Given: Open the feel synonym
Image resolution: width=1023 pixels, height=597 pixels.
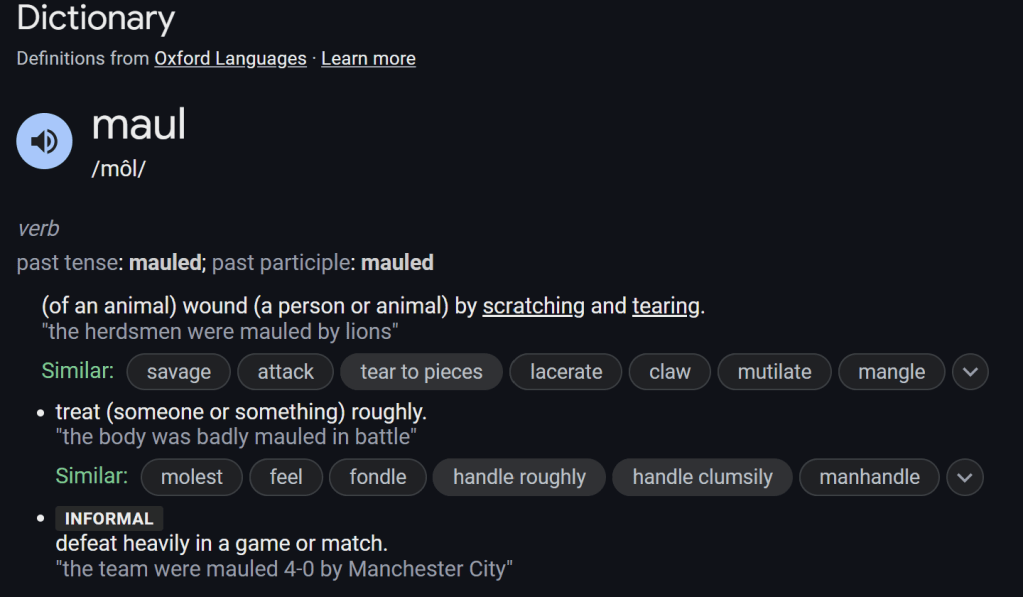Looking at the screenshot, I should [x=286, y=477].
